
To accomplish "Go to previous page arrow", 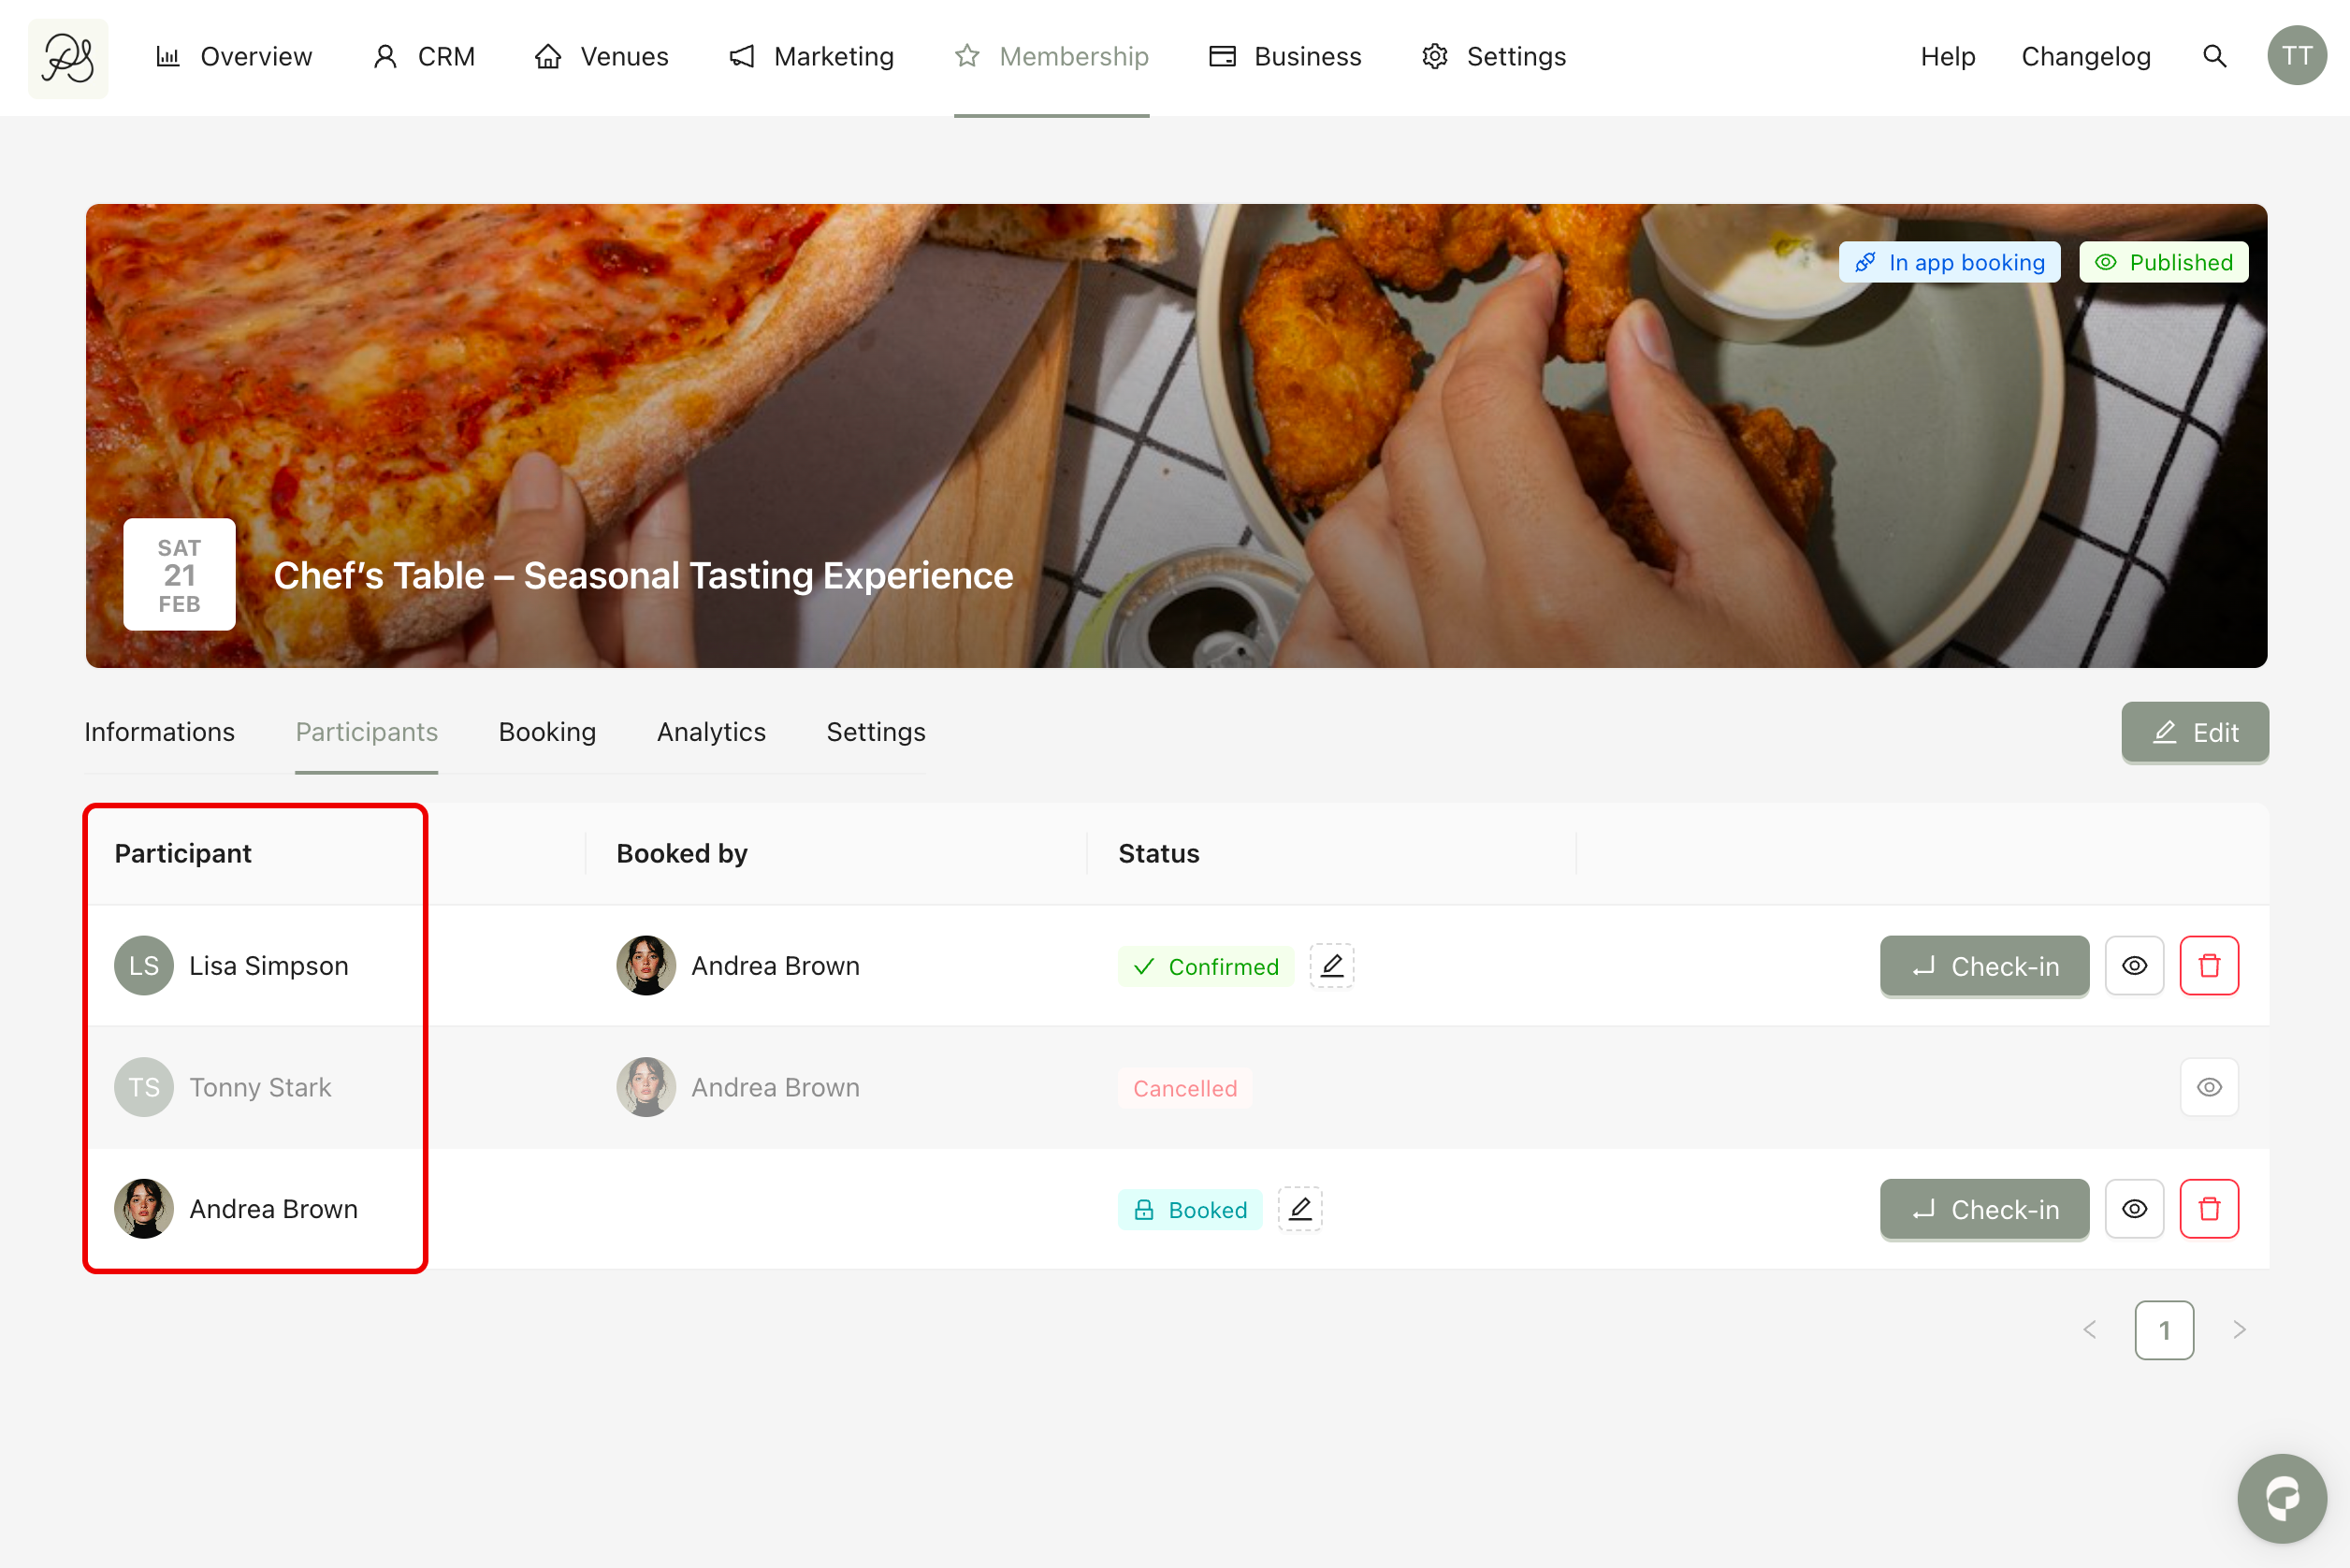I will tap(2089, 1330).
